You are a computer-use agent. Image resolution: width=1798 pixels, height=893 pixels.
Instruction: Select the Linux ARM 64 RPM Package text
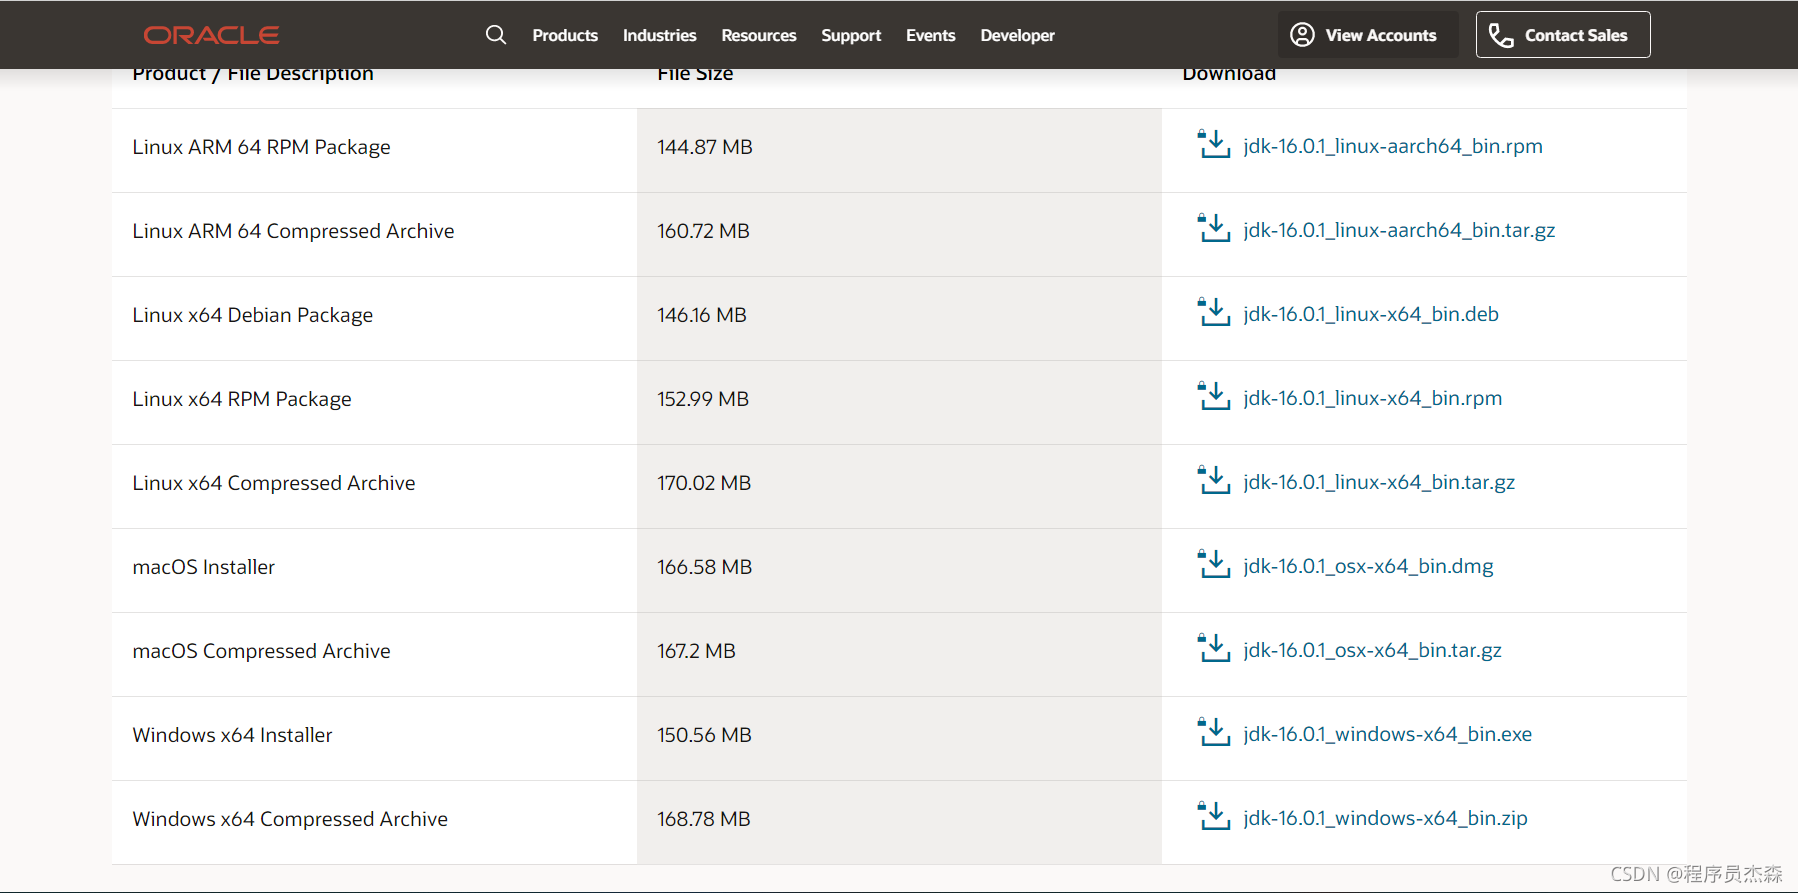(x=261, y=147)
